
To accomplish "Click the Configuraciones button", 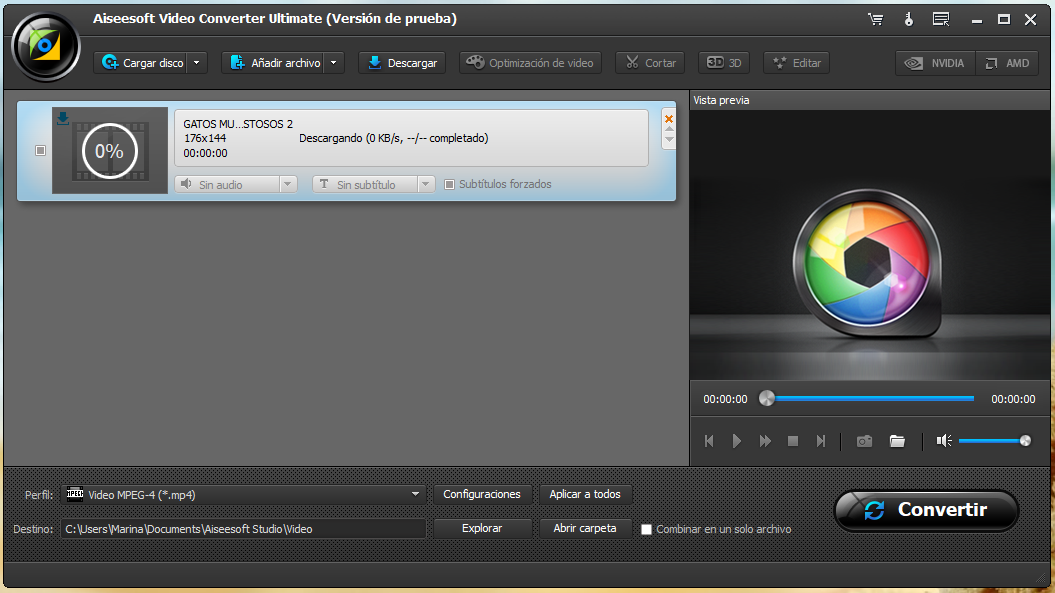I will tap(482, 494).
